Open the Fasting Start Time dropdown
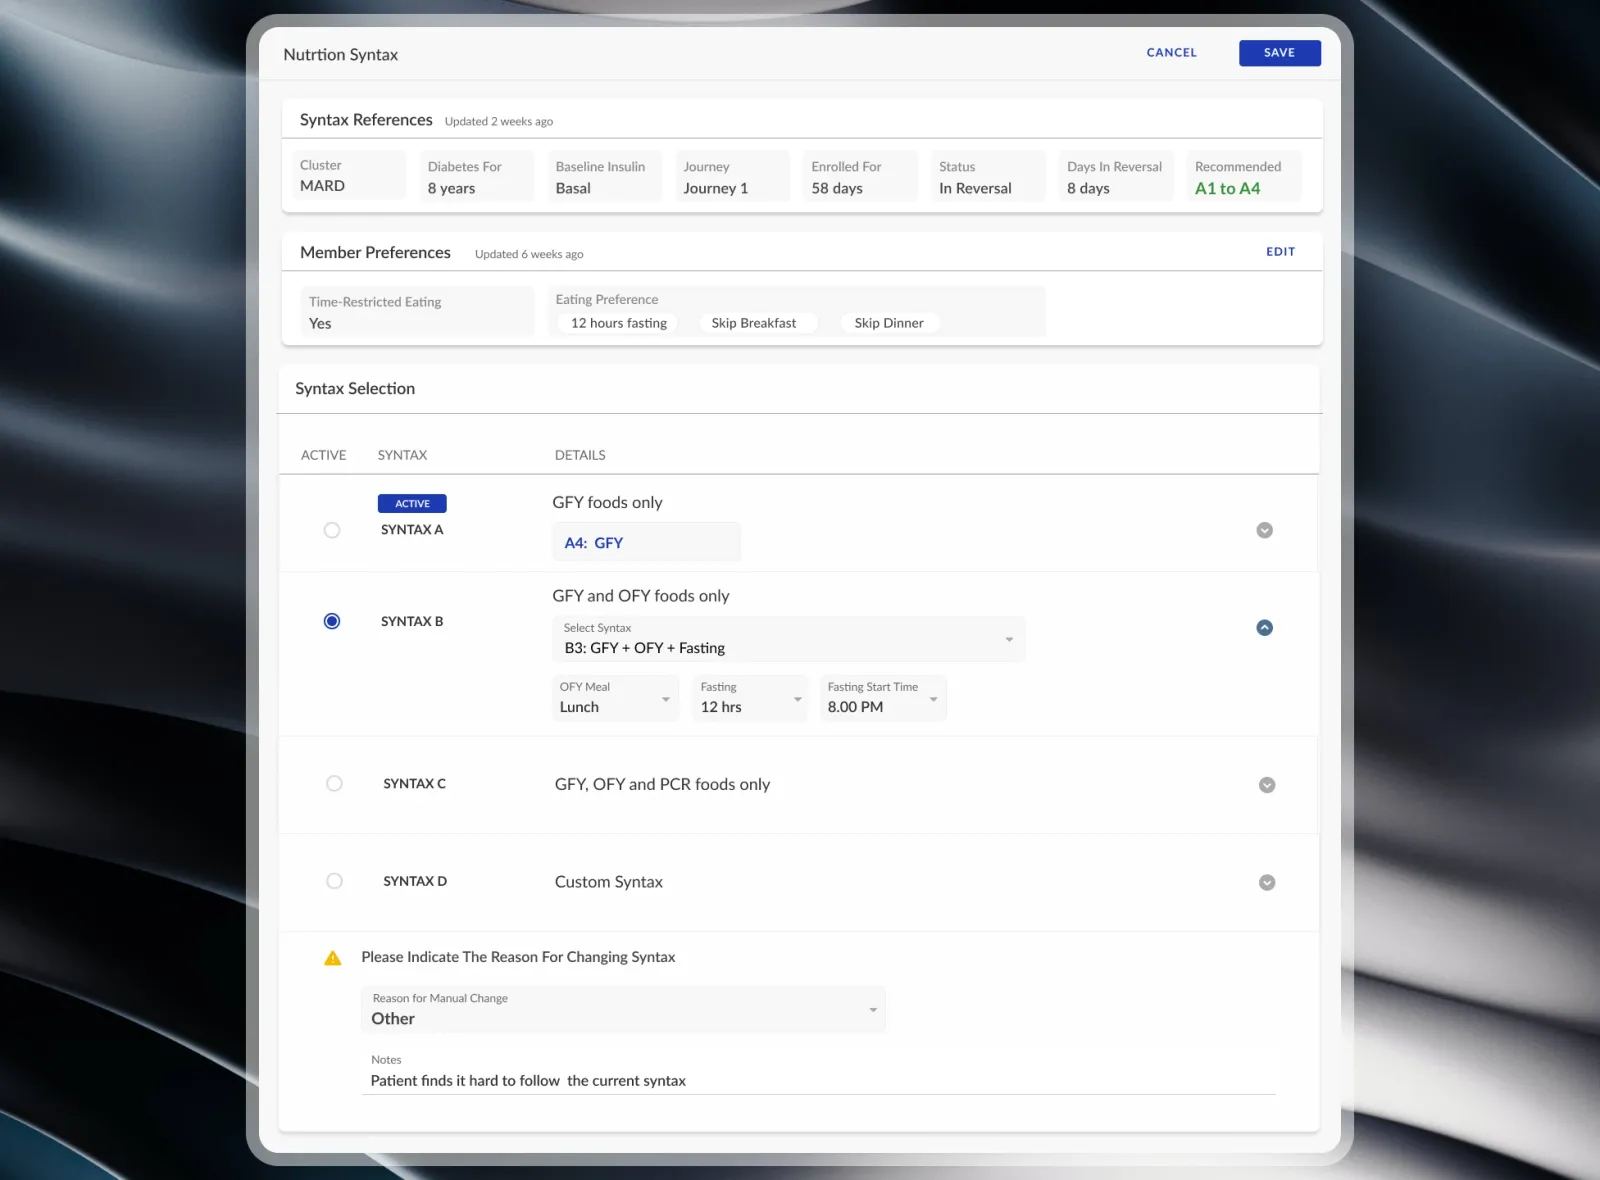This screenshot has height=1180, width=1600. [883, 698]
